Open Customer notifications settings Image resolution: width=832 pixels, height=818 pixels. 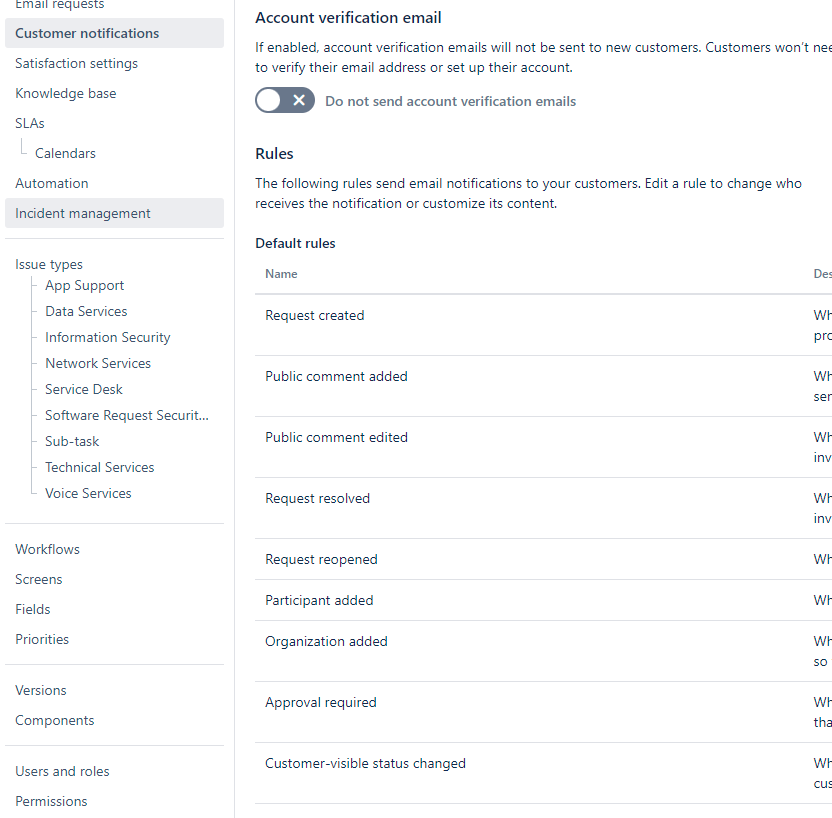[85, 33]
